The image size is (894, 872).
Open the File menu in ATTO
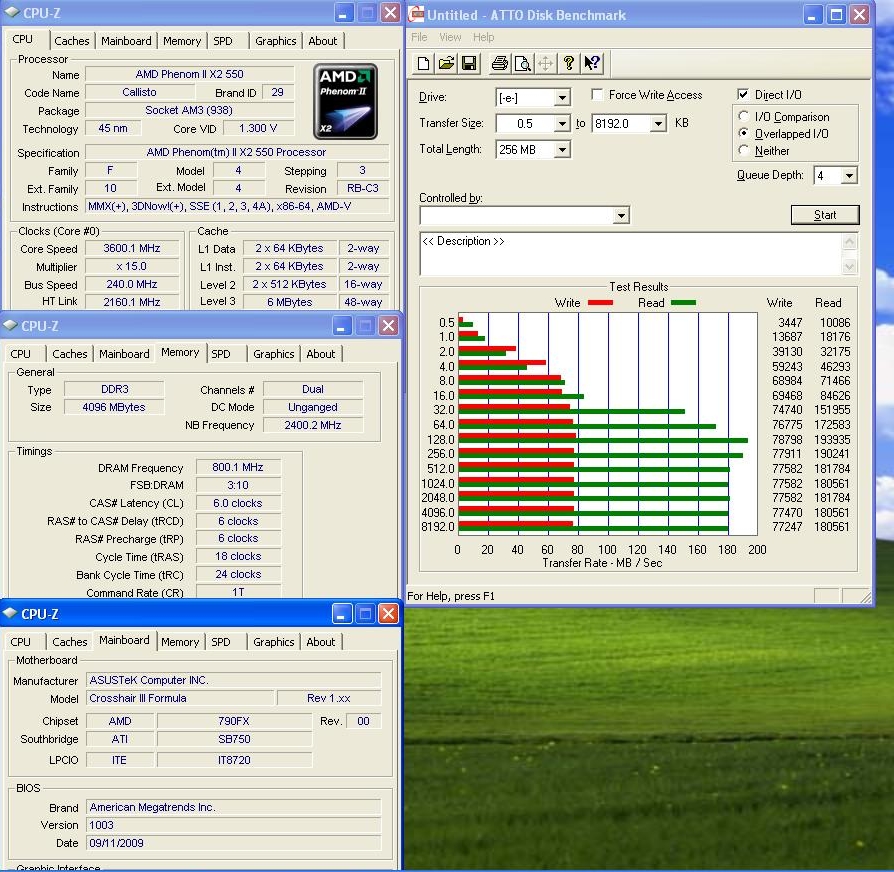tap(419, 37)
